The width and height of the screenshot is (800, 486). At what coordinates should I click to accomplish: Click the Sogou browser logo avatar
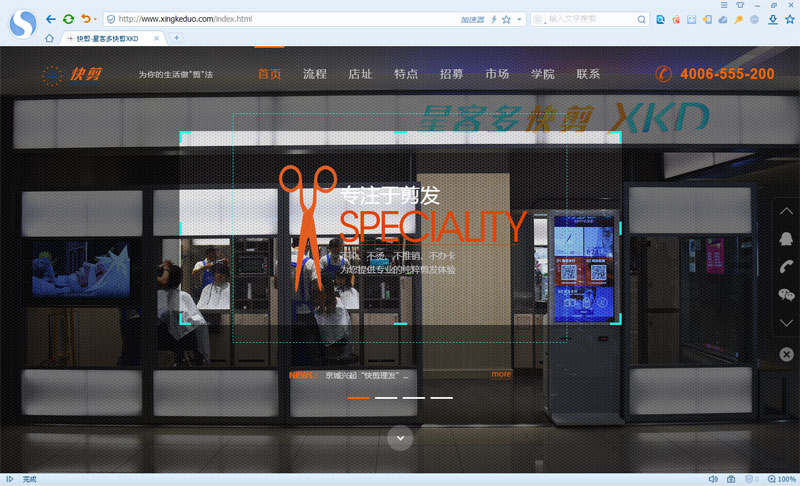(23, 23)
